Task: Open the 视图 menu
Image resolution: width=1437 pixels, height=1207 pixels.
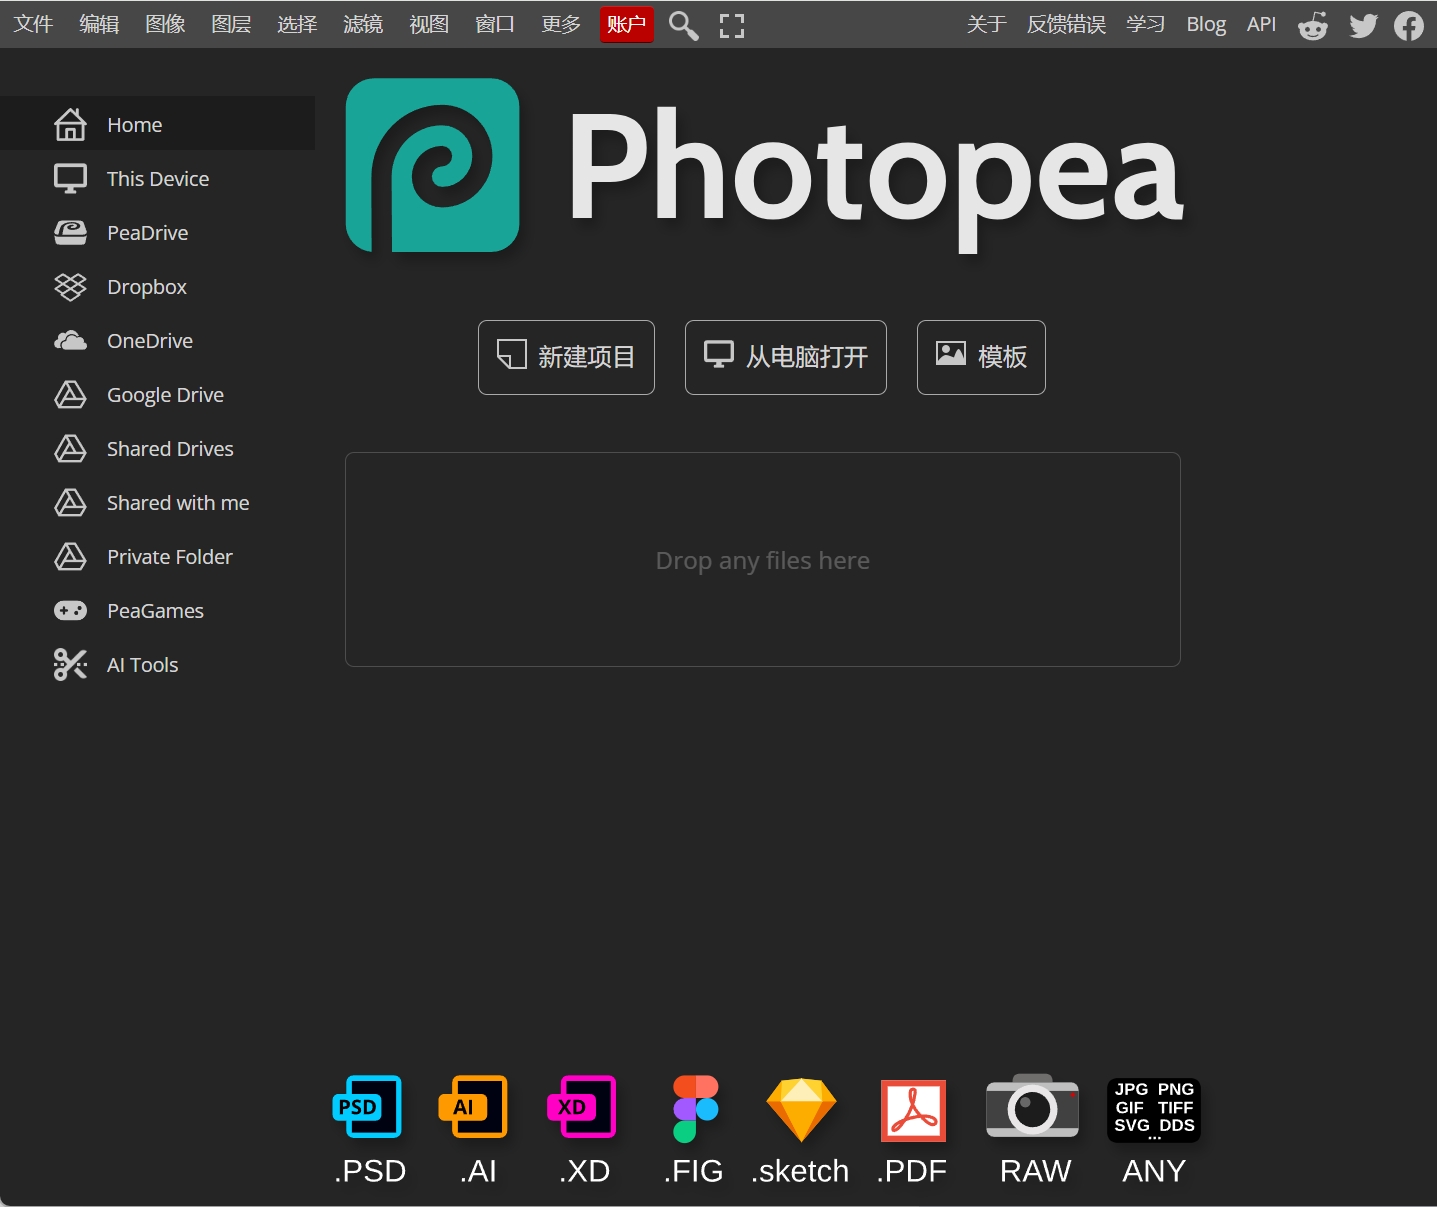Action: pos(429,24)
